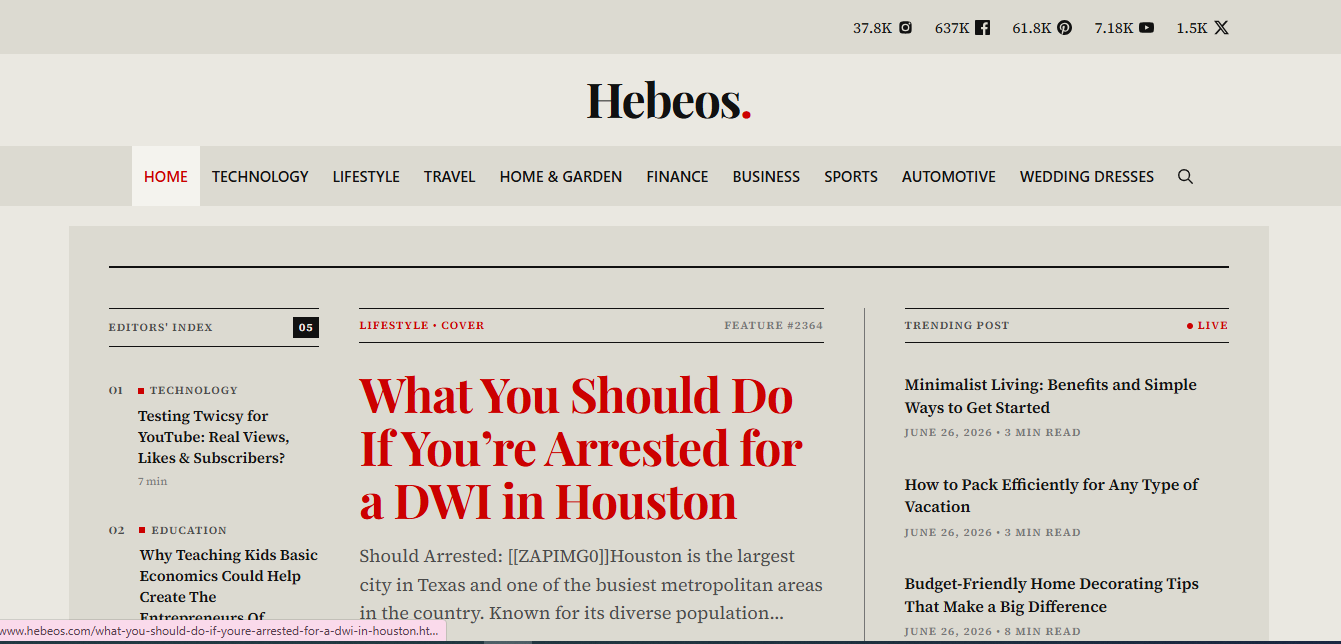Image resolution: width=1341 pixels, height=644 pixels.
Task: Open the search magnifier in the navbar
Action: (1185, 177)
